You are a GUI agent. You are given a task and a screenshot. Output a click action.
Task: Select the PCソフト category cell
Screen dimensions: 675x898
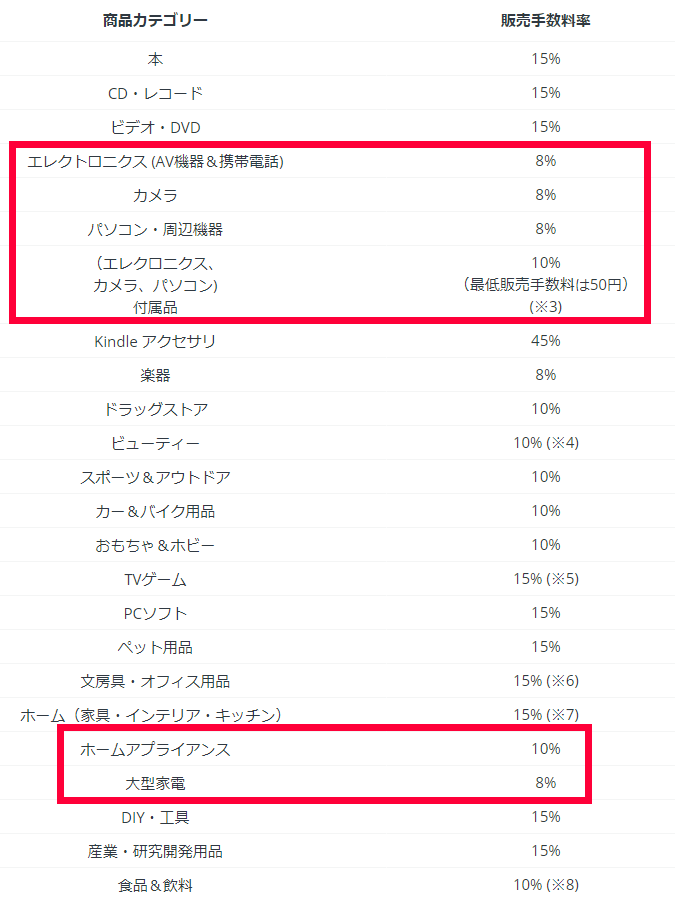[155, 613]
